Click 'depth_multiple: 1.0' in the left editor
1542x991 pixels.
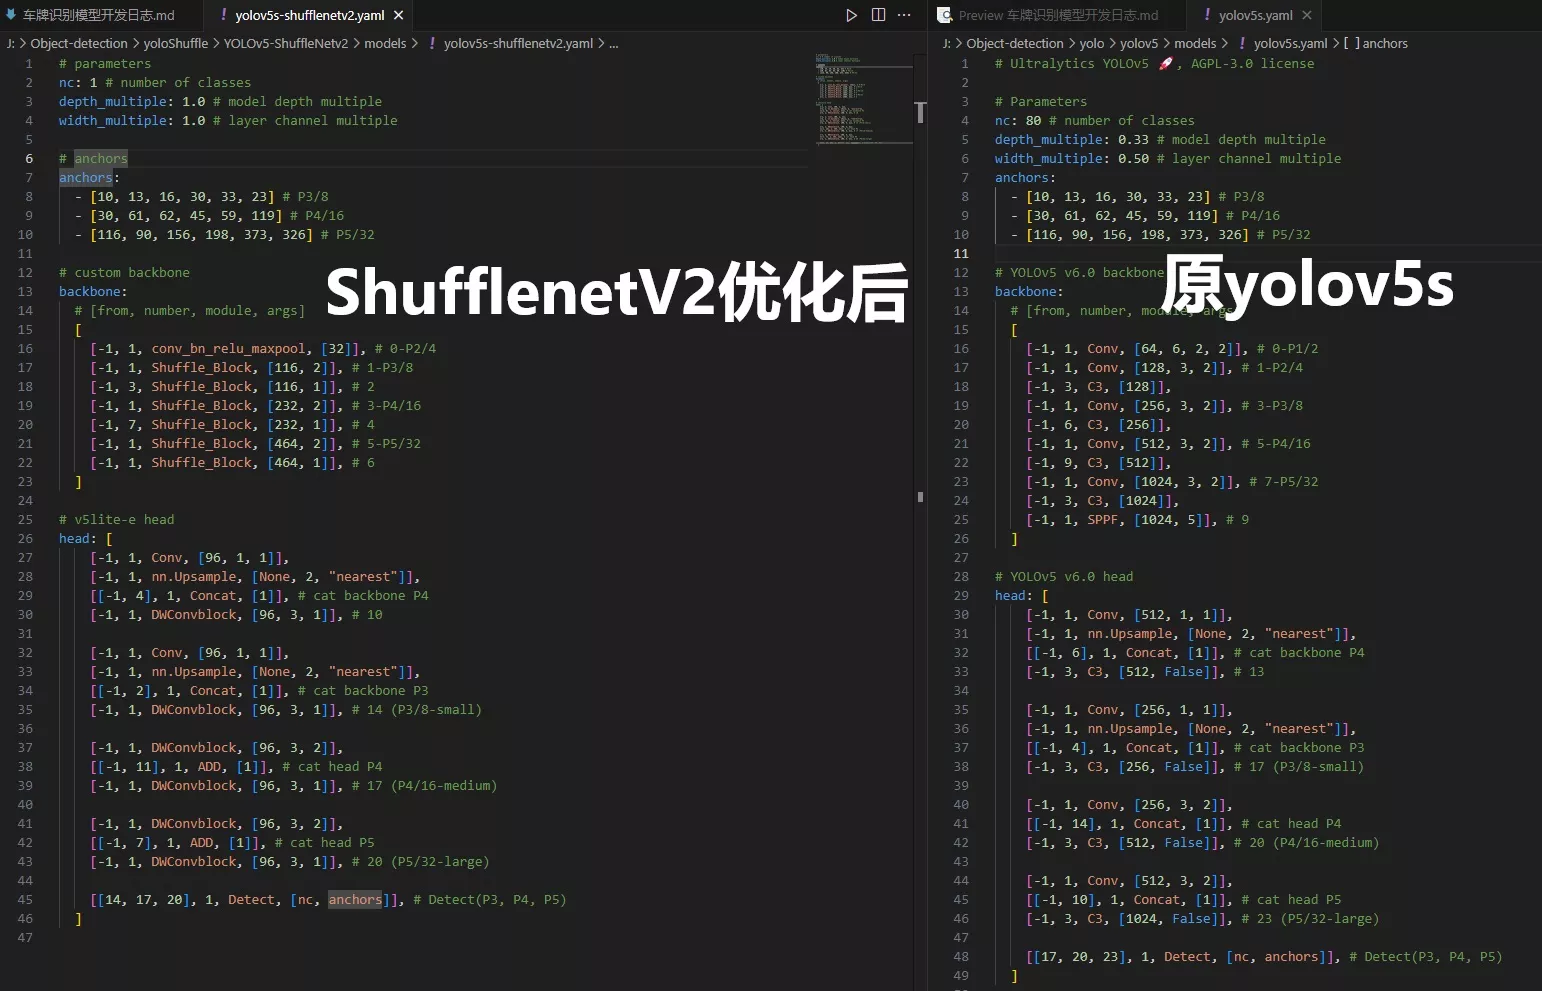tap(132, 101)
